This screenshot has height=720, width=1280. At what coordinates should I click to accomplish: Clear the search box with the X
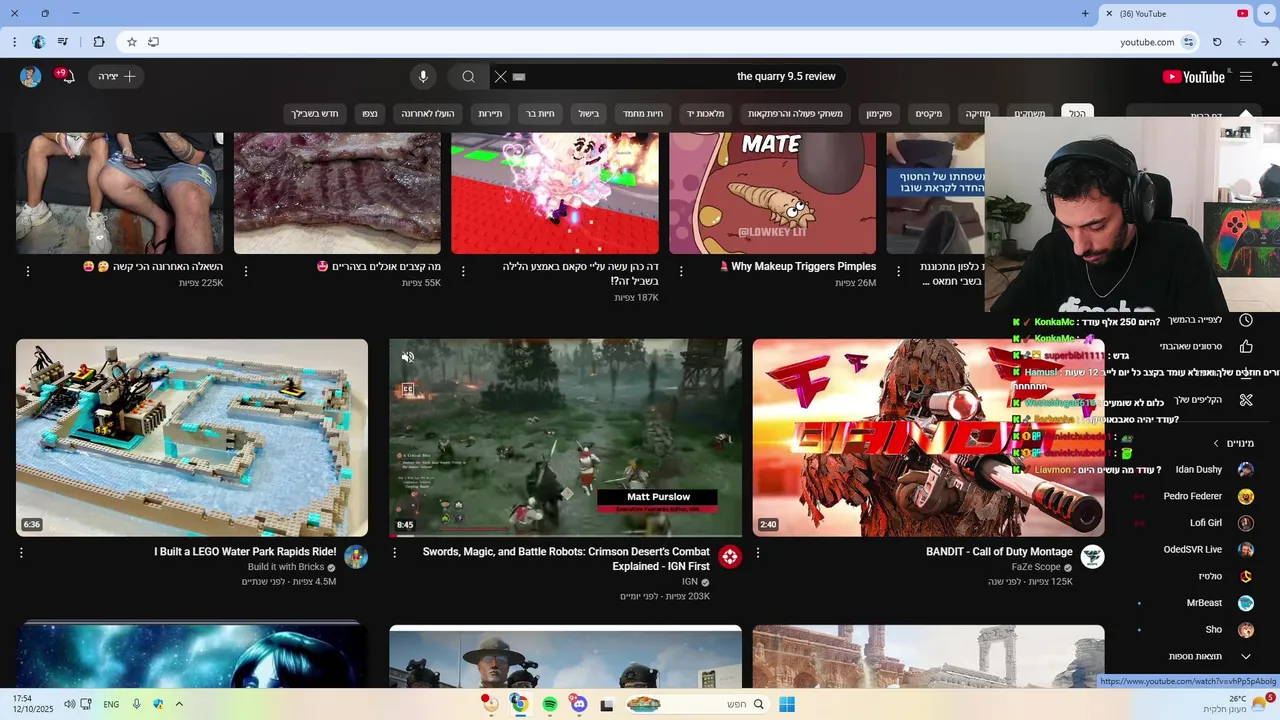[x=501, y=77]
